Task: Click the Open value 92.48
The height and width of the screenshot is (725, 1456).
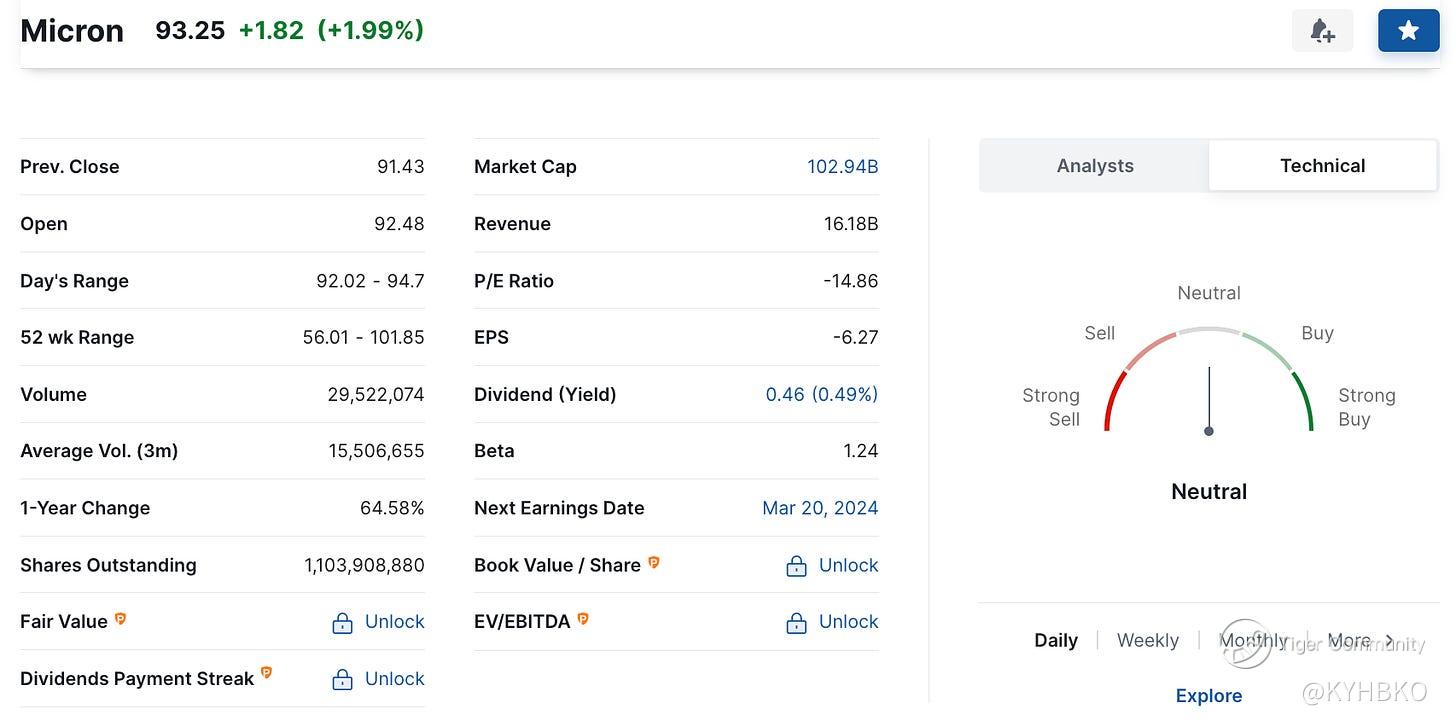Action: [x=399, y=224]
